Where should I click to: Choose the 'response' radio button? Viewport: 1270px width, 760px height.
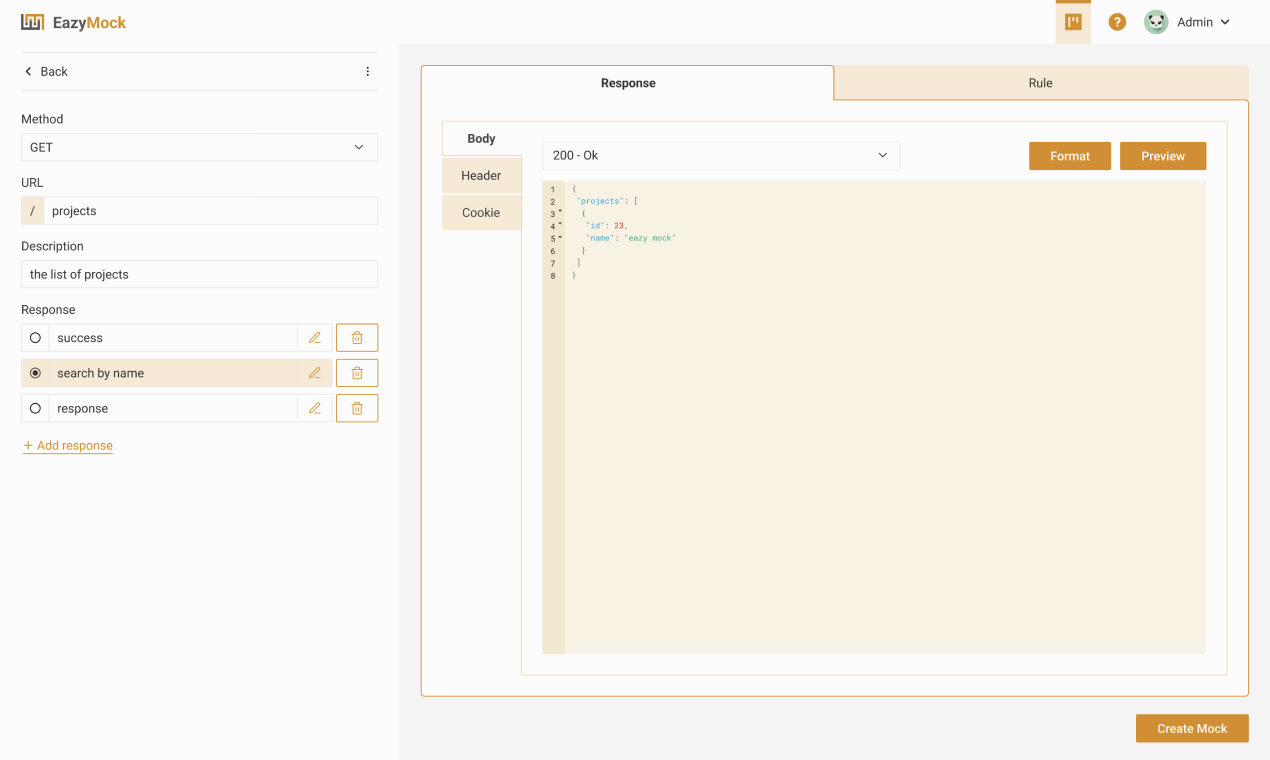coord(35,408)
